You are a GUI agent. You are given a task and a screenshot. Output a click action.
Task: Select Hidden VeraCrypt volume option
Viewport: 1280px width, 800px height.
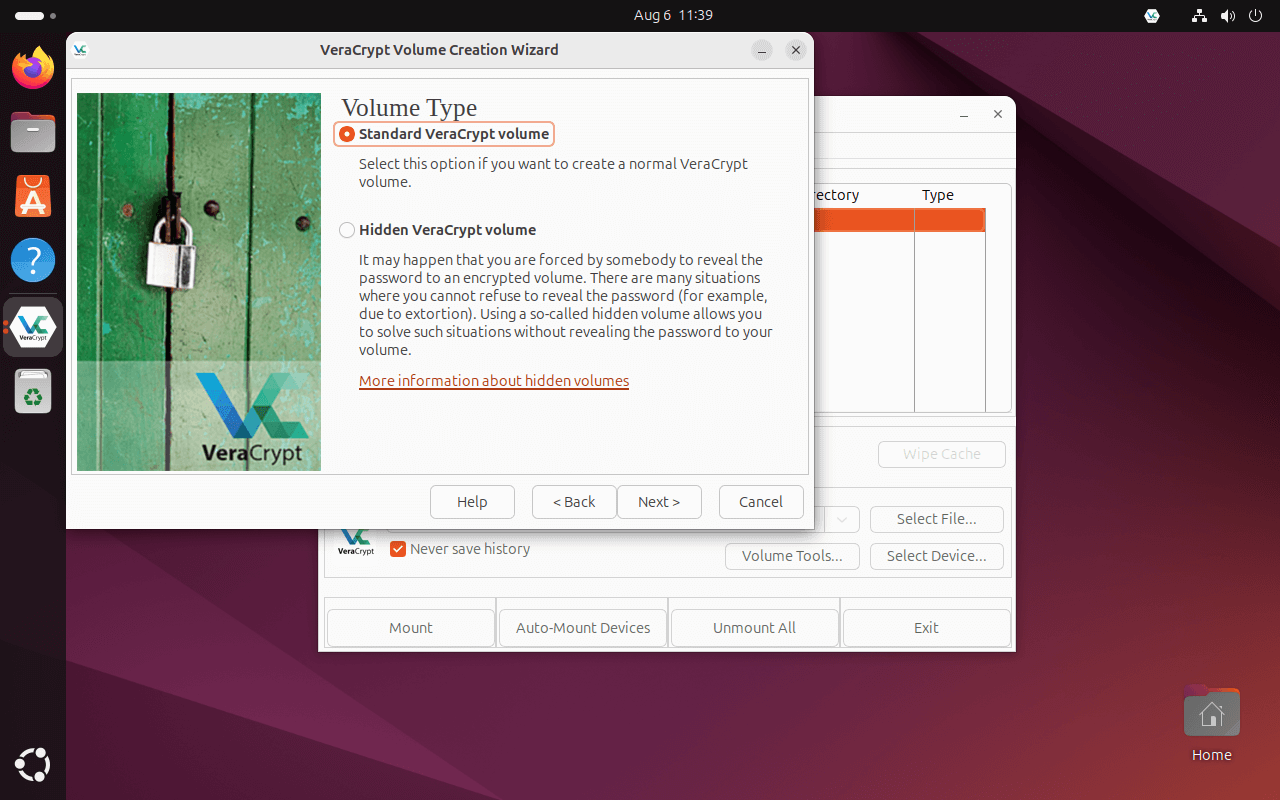pos(438,230)
